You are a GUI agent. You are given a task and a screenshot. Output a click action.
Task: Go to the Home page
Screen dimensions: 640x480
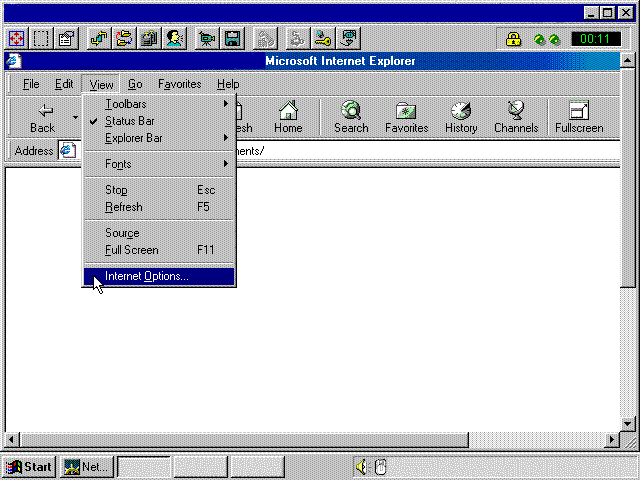[288, 118]
